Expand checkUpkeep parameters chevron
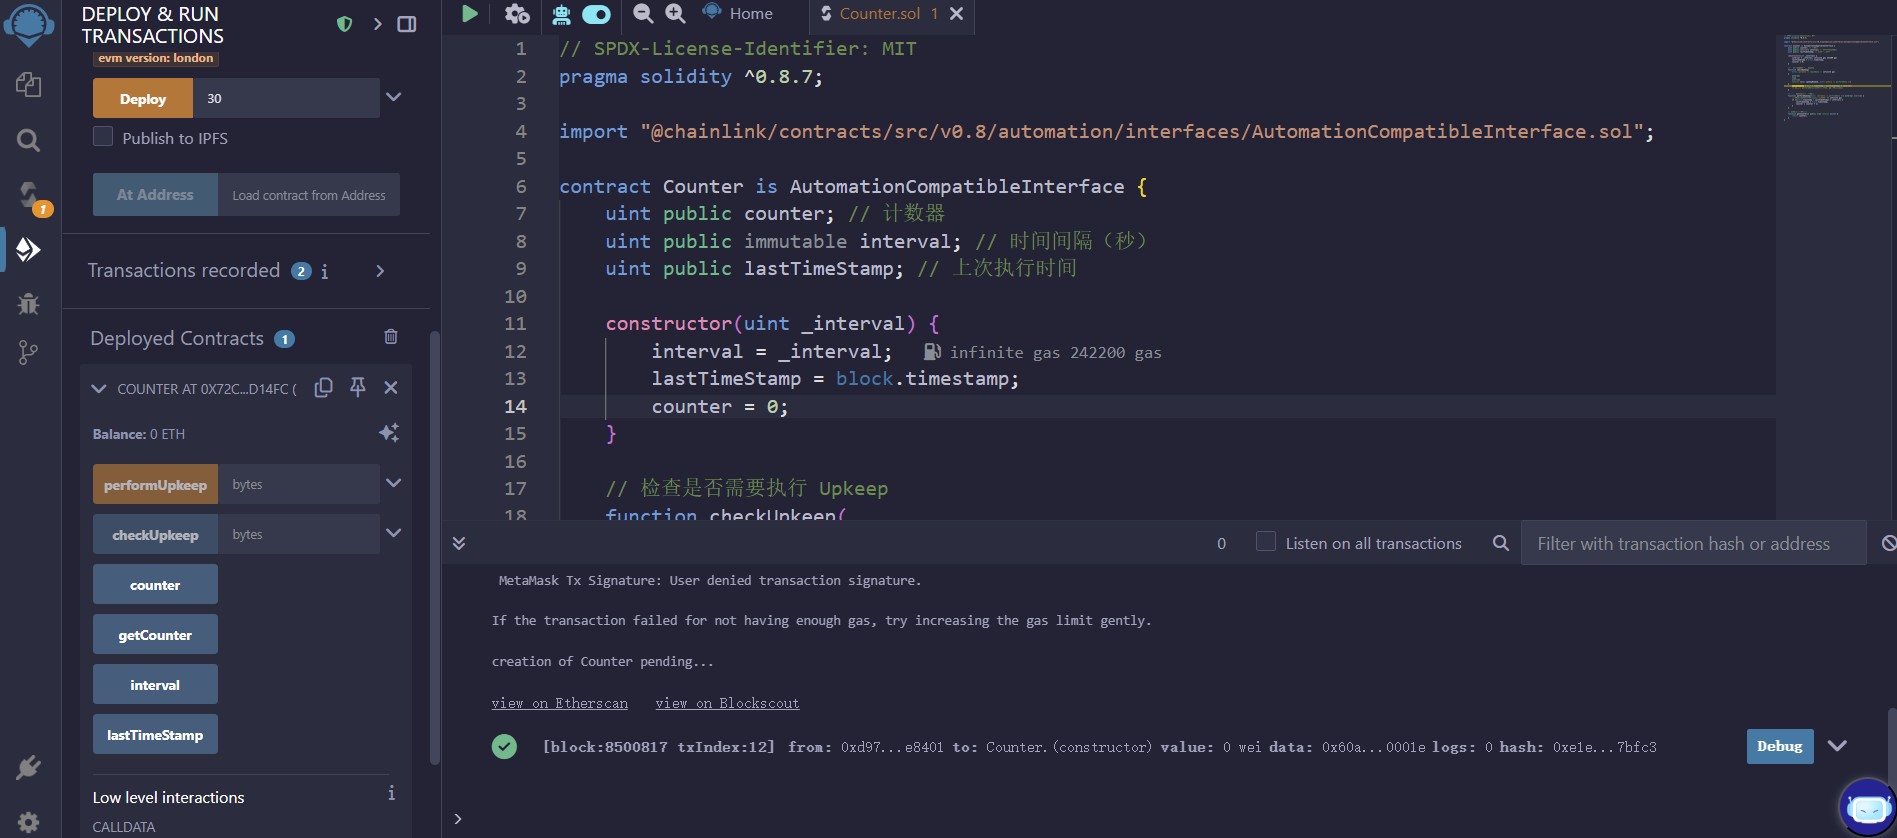 pyautogui.click(x=394, y=533)
